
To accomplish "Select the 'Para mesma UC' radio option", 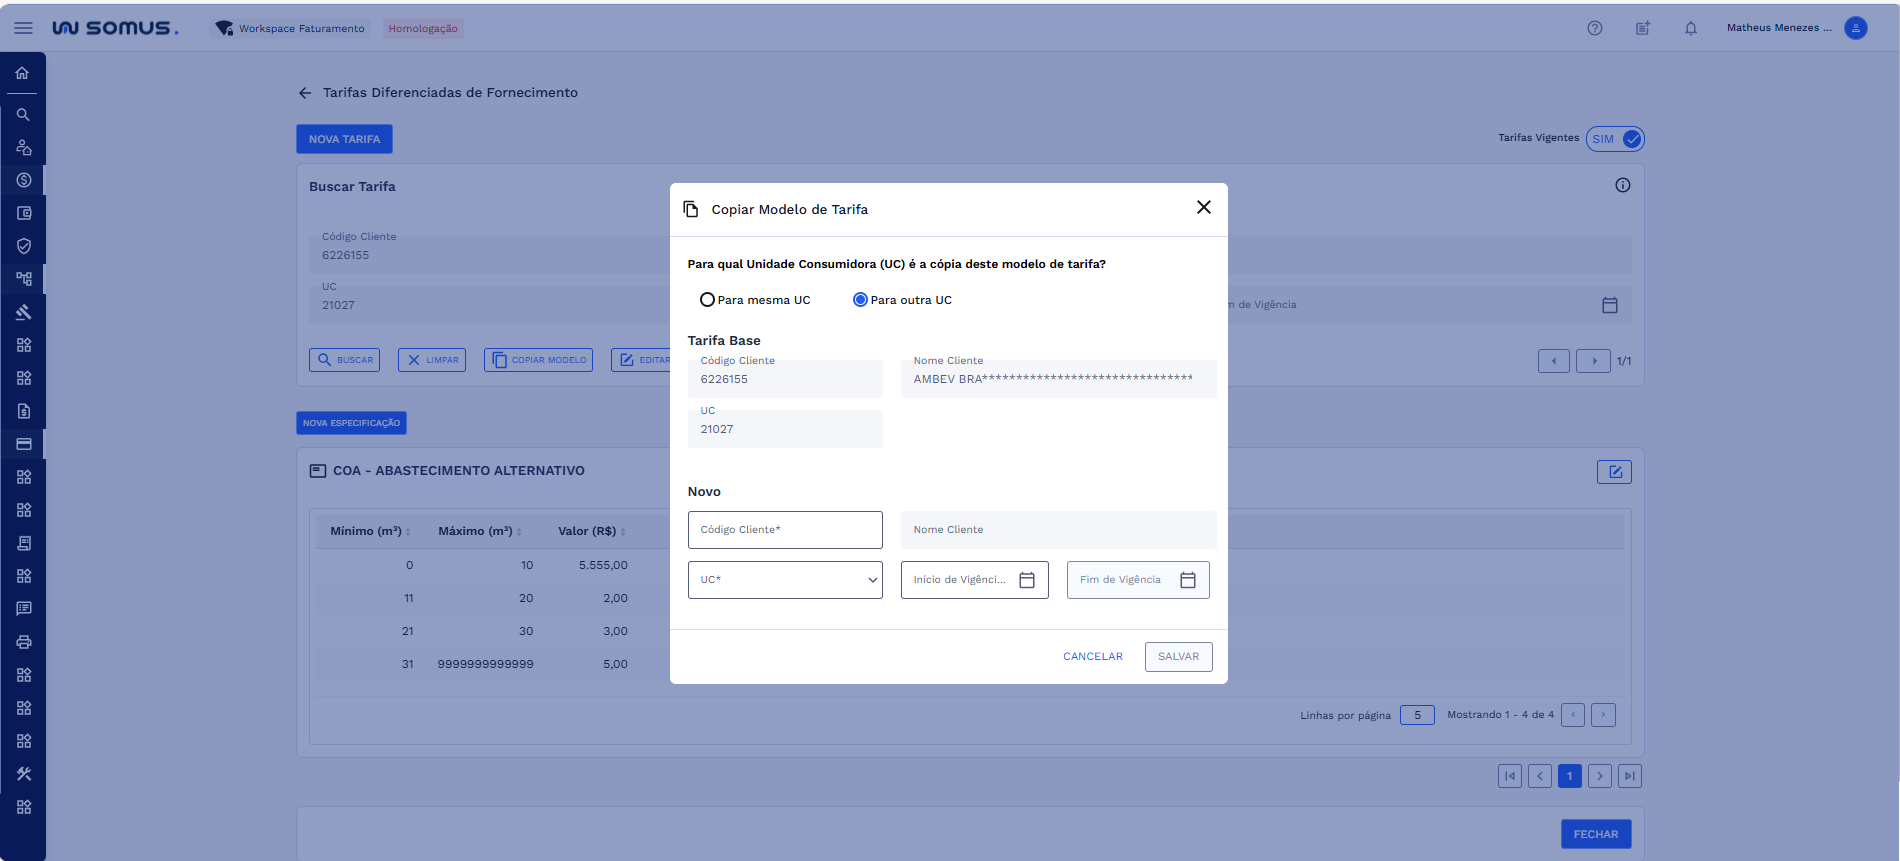I will tap(707, 300).
